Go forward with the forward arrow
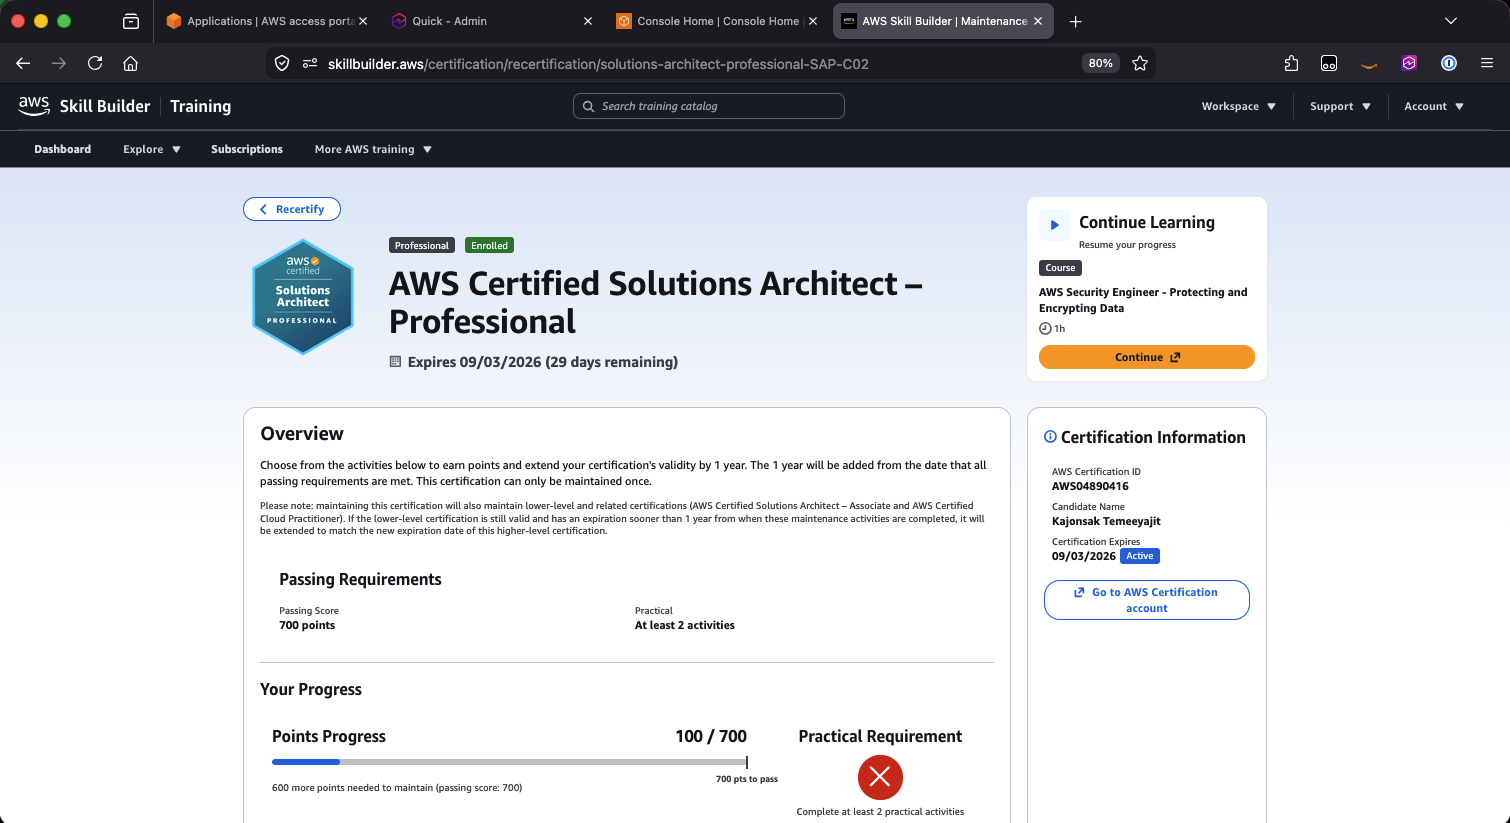Image resolution: width=1510 pixels, height=823 pixels. pyautogui.click(x=59, y=63)
